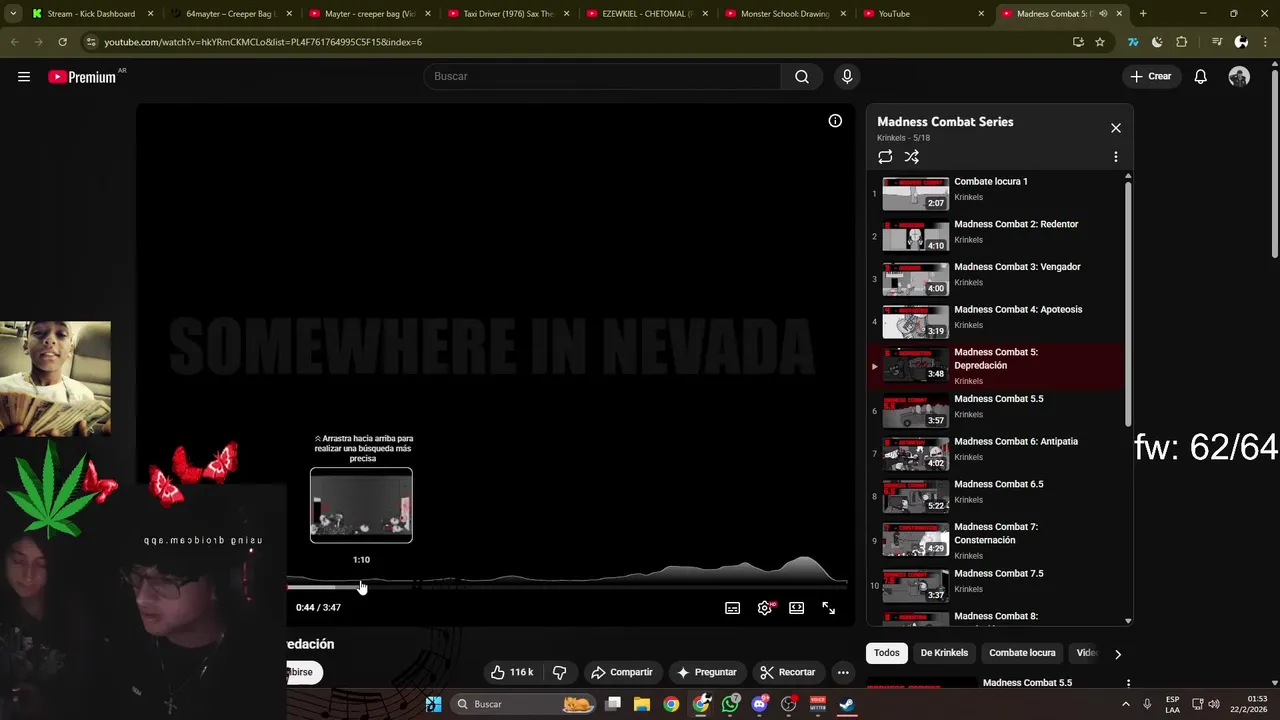Screen dimensions: 1280x720
Task: Open the YouTube hamburger guide menu
Action: pyautogui.click(x=24, y=77)
